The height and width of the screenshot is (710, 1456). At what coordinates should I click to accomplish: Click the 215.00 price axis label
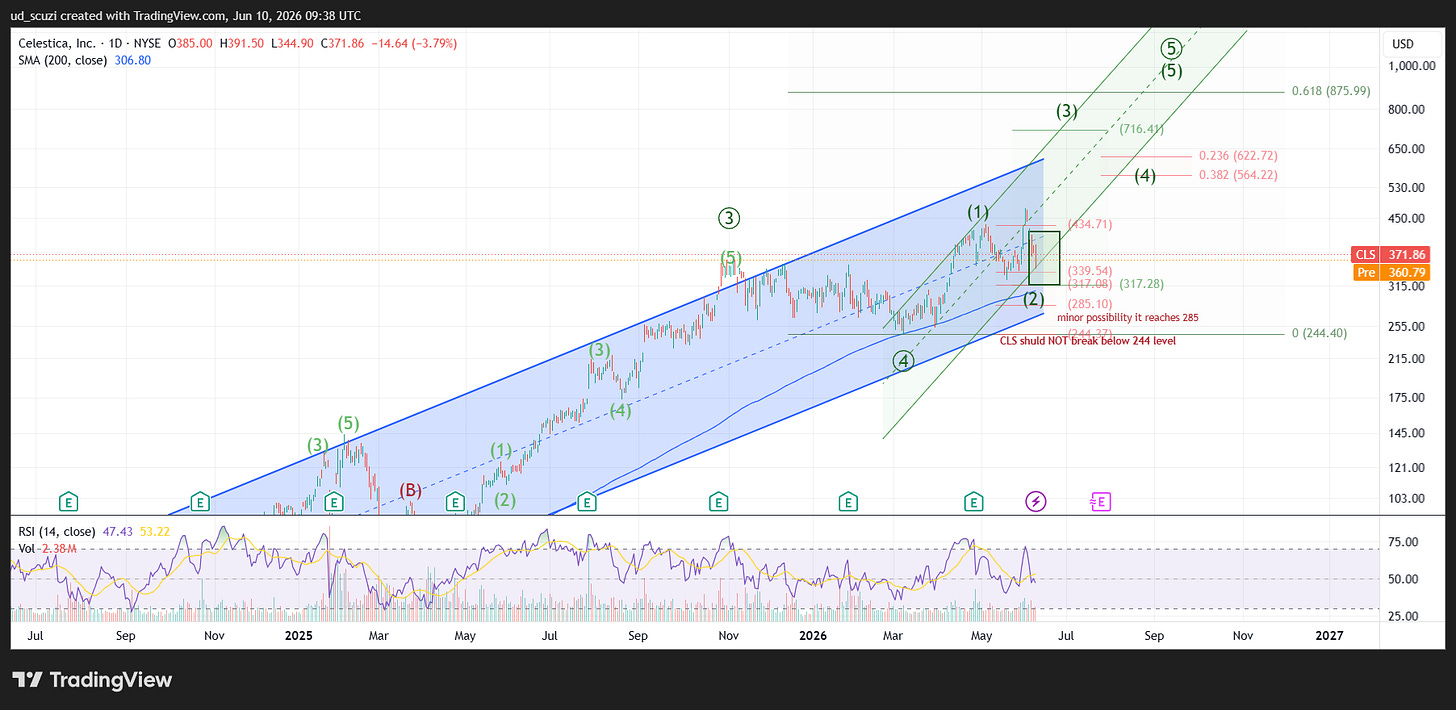(1408, 358)
